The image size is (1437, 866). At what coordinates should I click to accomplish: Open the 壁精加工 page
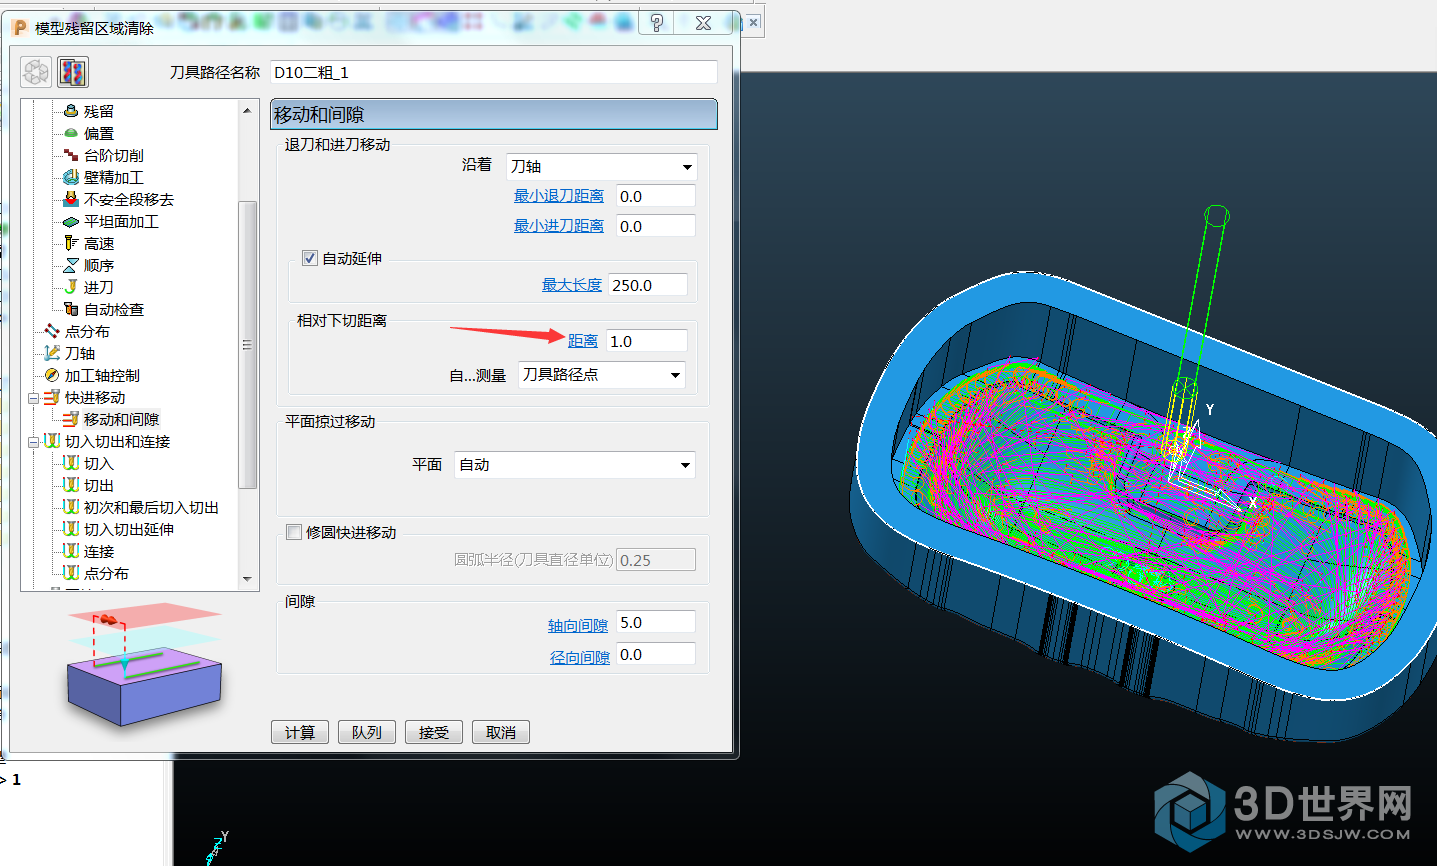pyautogui.click(x=113, y=177)
